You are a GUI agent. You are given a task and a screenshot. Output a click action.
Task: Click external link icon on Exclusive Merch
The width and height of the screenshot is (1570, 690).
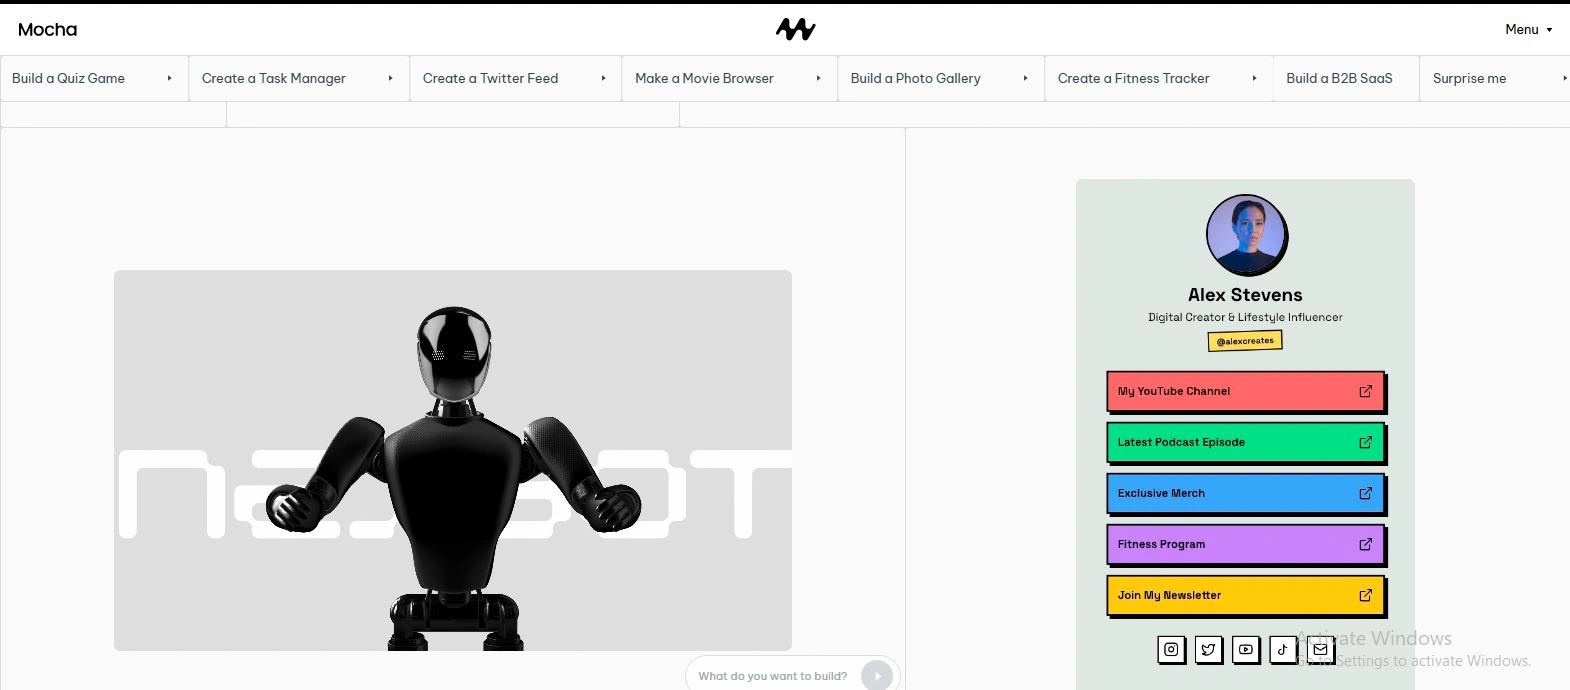[1365, 493]
